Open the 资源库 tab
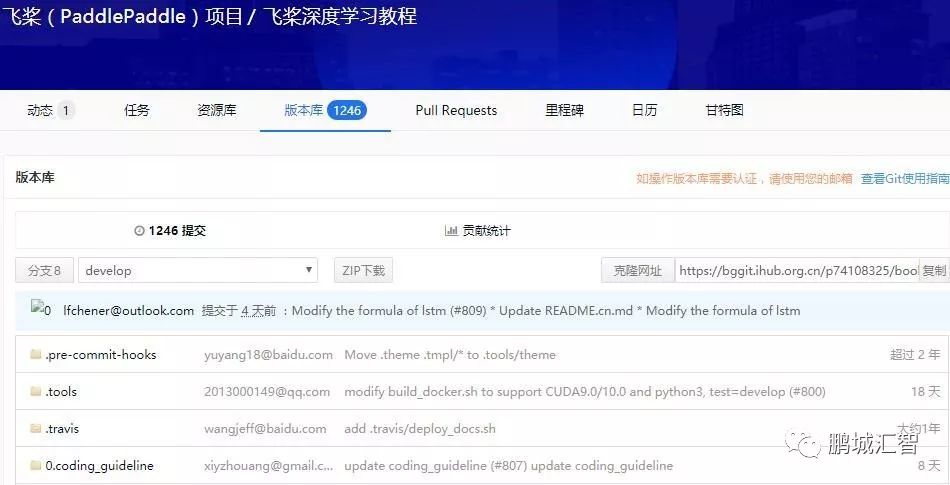This screenshot has height=485, width=950. pos(216,110)
